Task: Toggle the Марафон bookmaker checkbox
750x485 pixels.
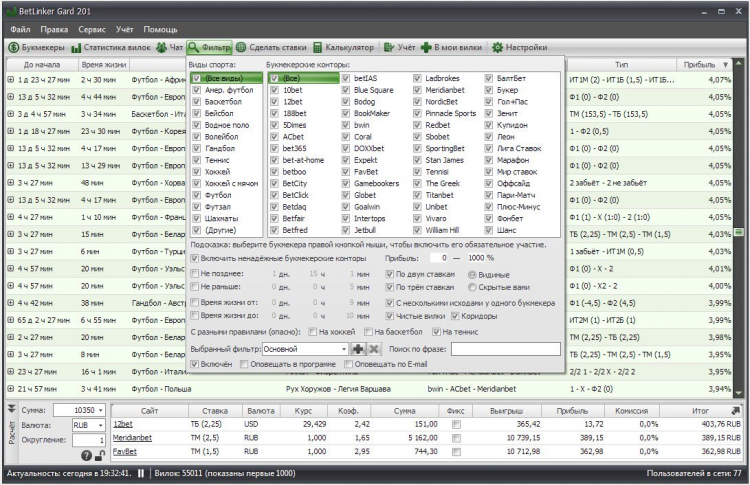Action: tap(488, 160)
